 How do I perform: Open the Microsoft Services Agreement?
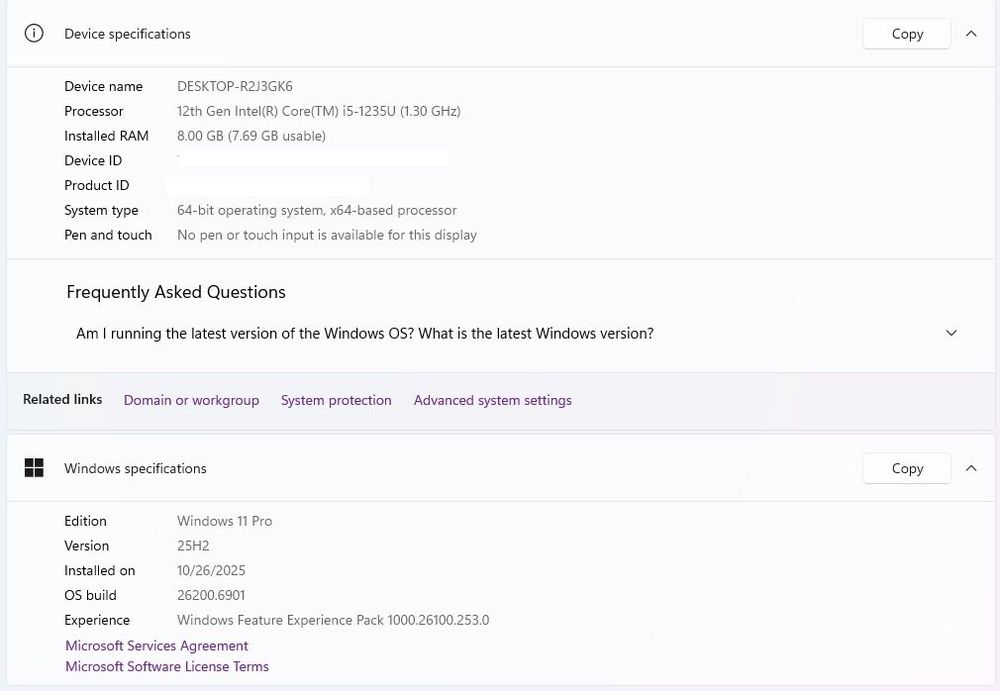[157, 646]
